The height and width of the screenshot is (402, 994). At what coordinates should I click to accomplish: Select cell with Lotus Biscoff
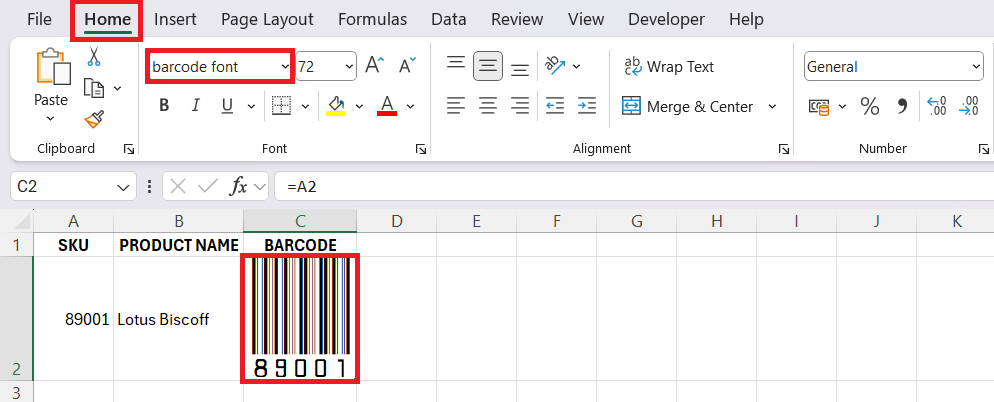tap(179, 319)
